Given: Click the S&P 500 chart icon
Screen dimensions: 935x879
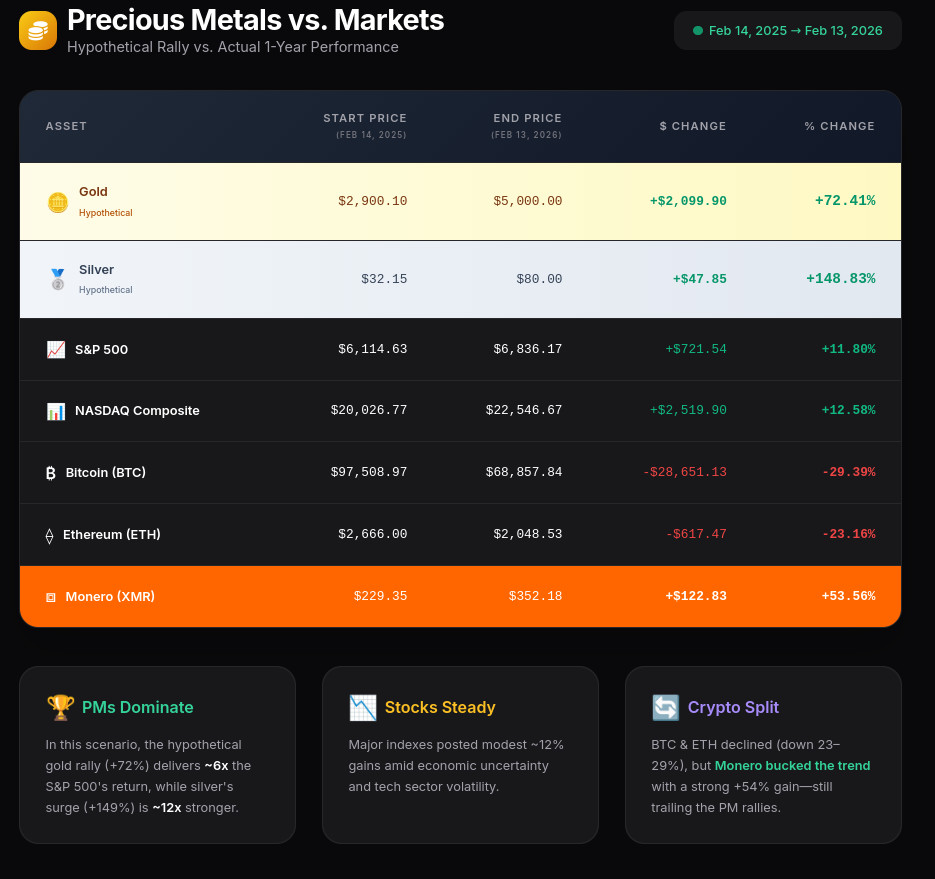Looking at the screenshot, I should 56,350.
